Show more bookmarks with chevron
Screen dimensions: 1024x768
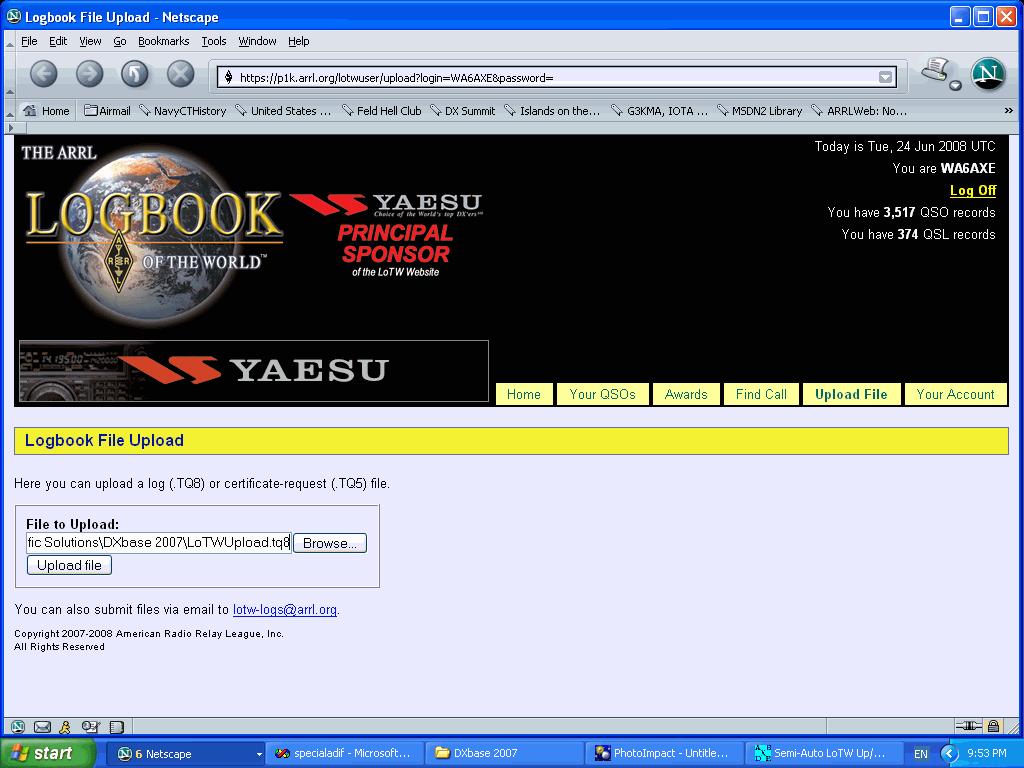(1008, 111)
